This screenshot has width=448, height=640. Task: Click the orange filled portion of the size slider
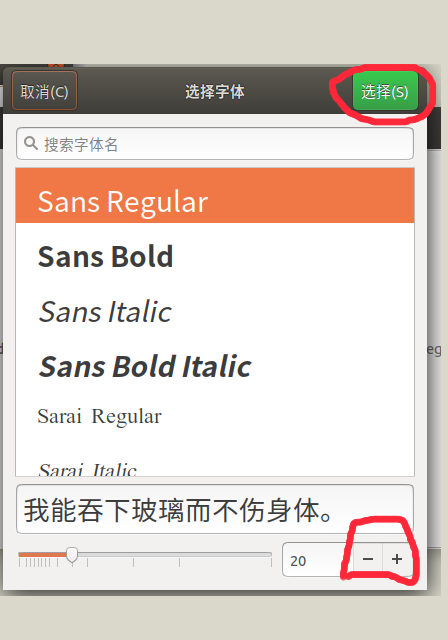point(42,554)
